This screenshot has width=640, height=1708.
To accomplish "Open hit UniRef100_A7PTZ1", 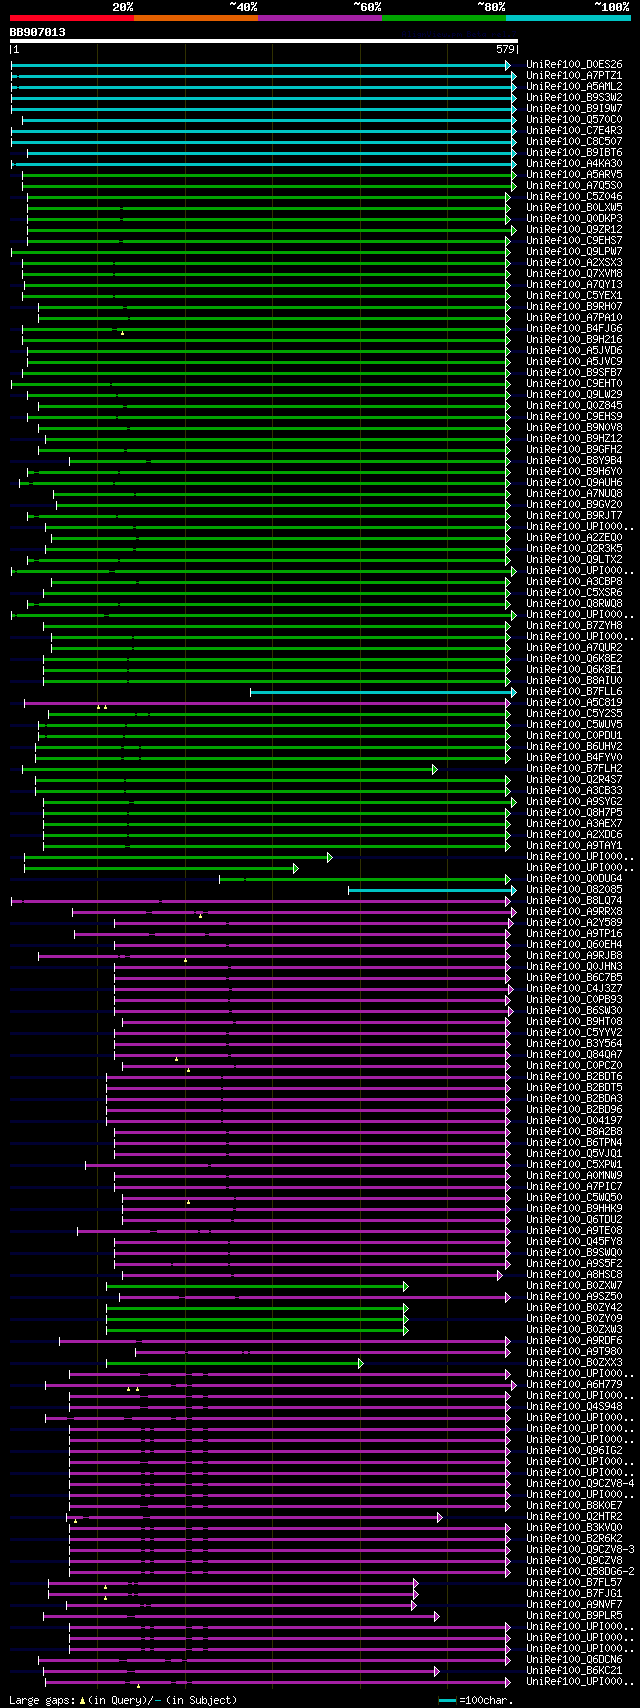I will click(x=574, y=76).
